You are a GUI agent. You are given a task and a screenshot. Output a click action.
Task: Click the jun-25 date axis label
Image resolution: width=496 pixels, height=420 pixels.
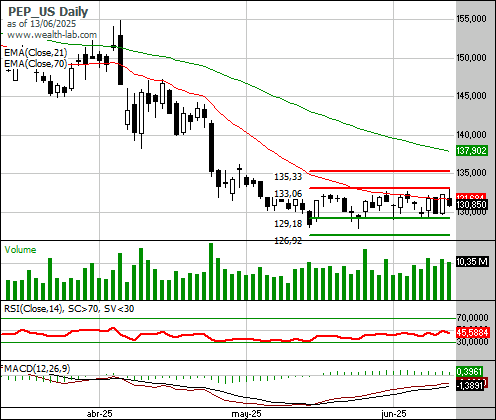(x=394, y=414)
